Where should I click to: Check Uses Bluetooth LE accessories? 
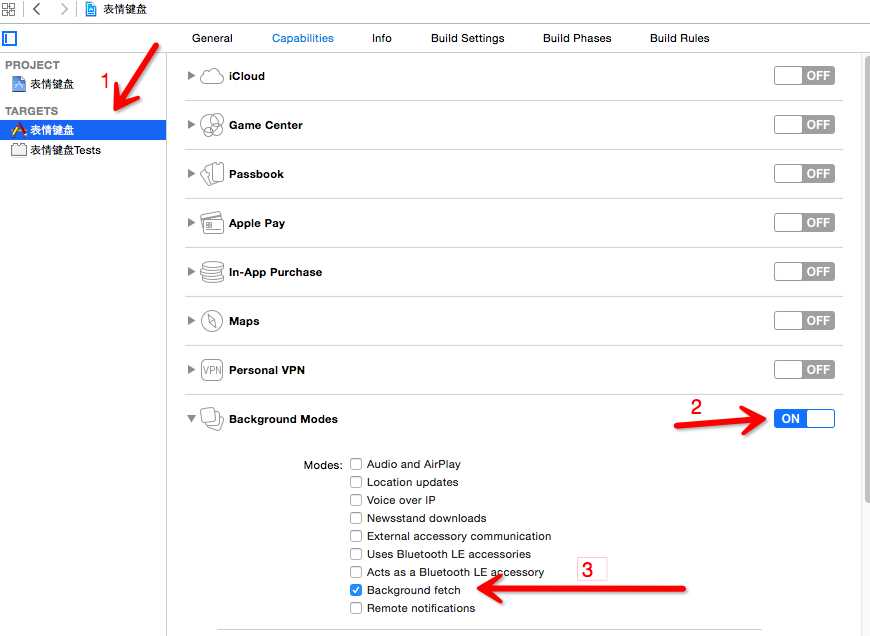pyautogui.click(x=356, y=554)
